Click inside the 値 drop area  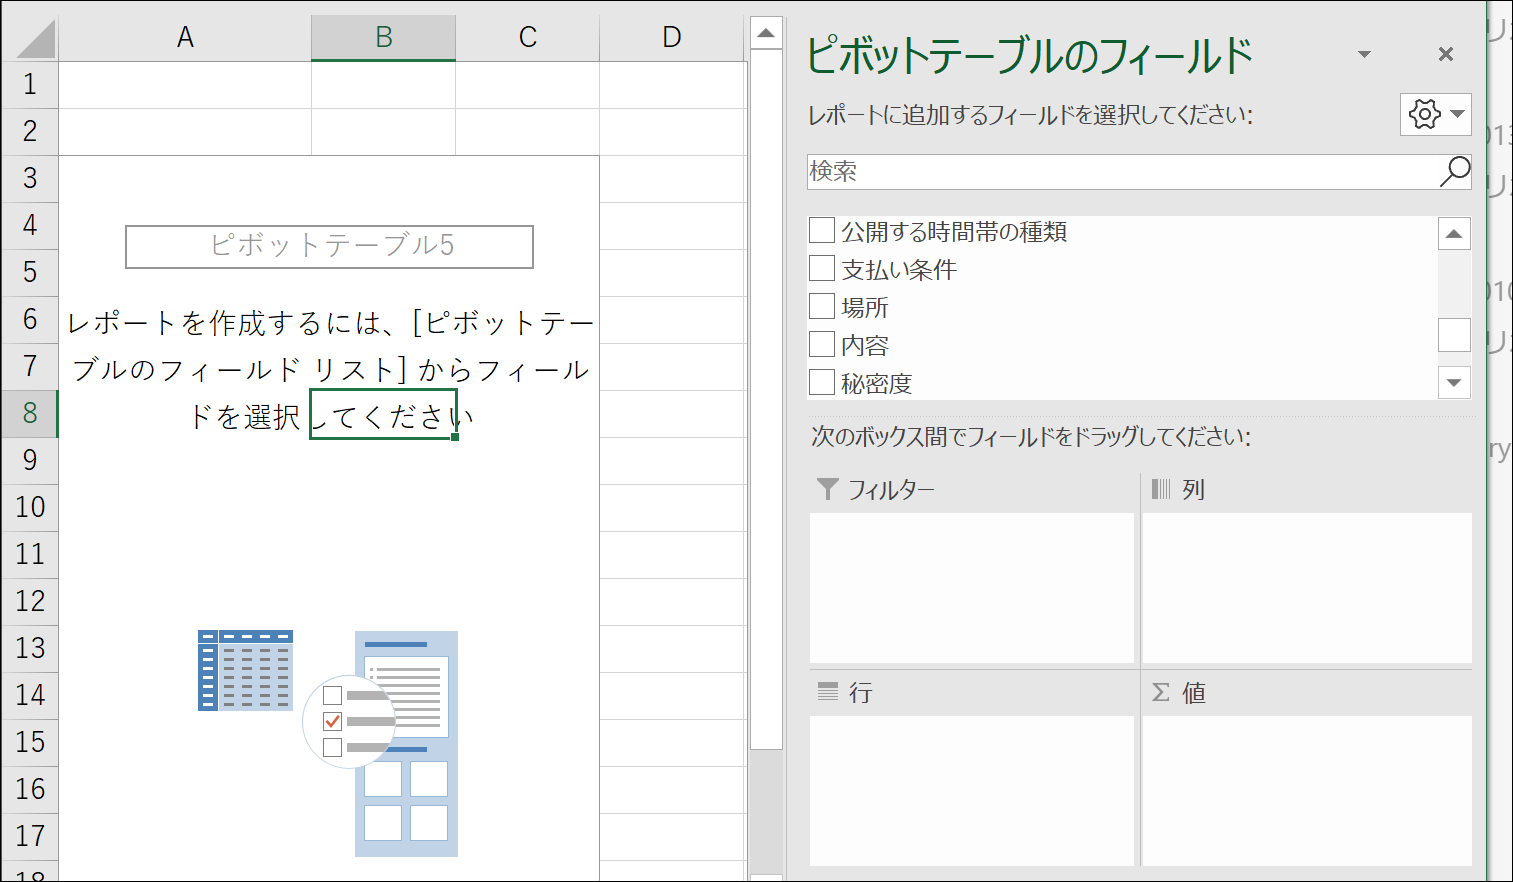point(1307,790)
